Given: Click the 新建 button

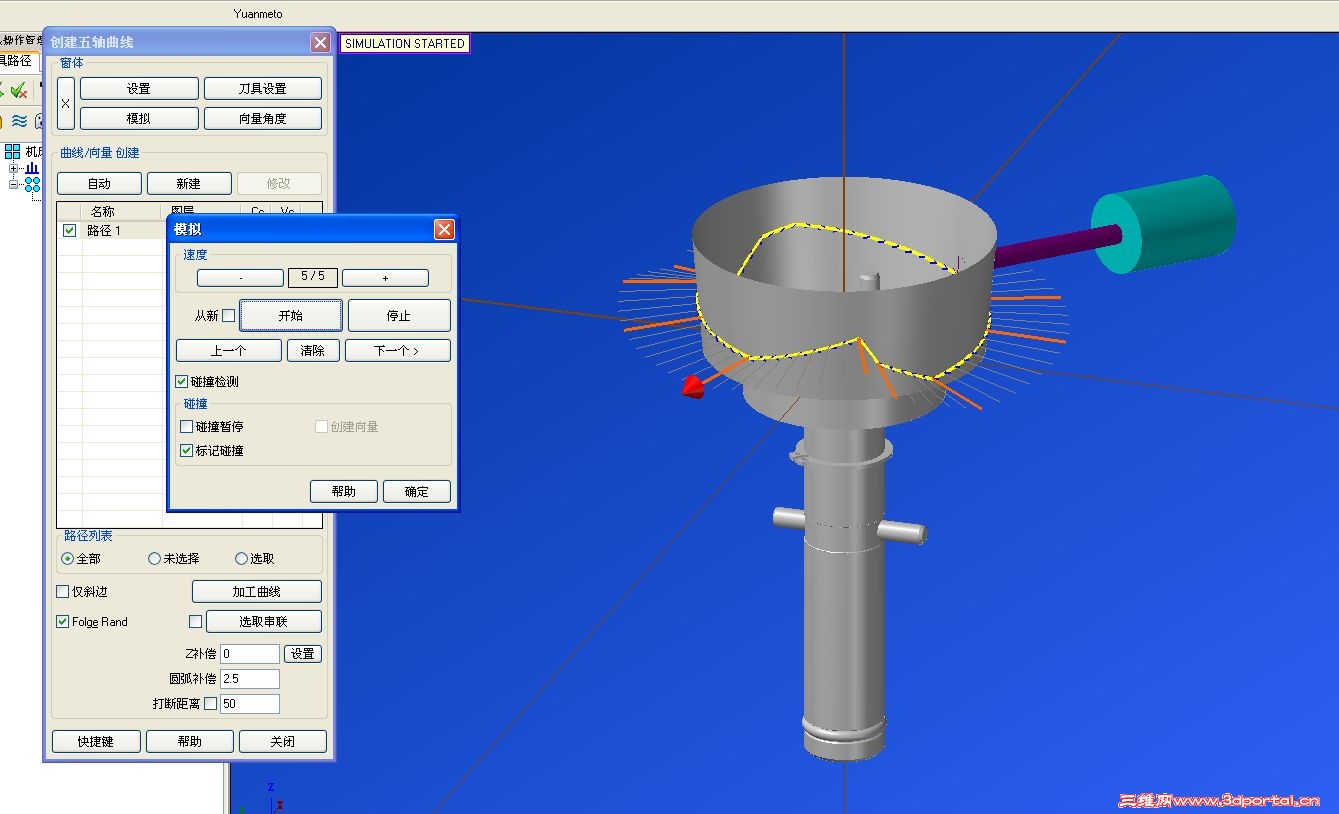Looking at the screenshot, I should pyautogui.click(x=189, y=183).
